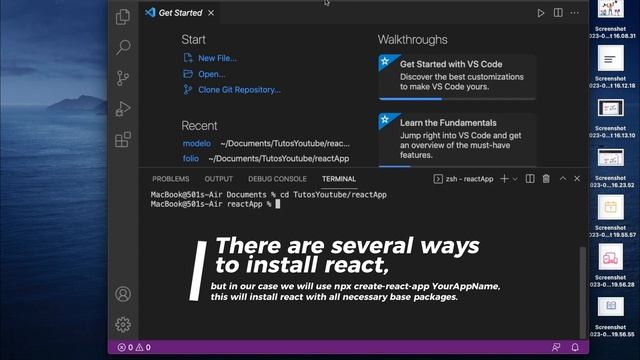Switch to the Debug Console tab
The height and width of the screenshot is (360, 640).
click(x=277, y=179)
